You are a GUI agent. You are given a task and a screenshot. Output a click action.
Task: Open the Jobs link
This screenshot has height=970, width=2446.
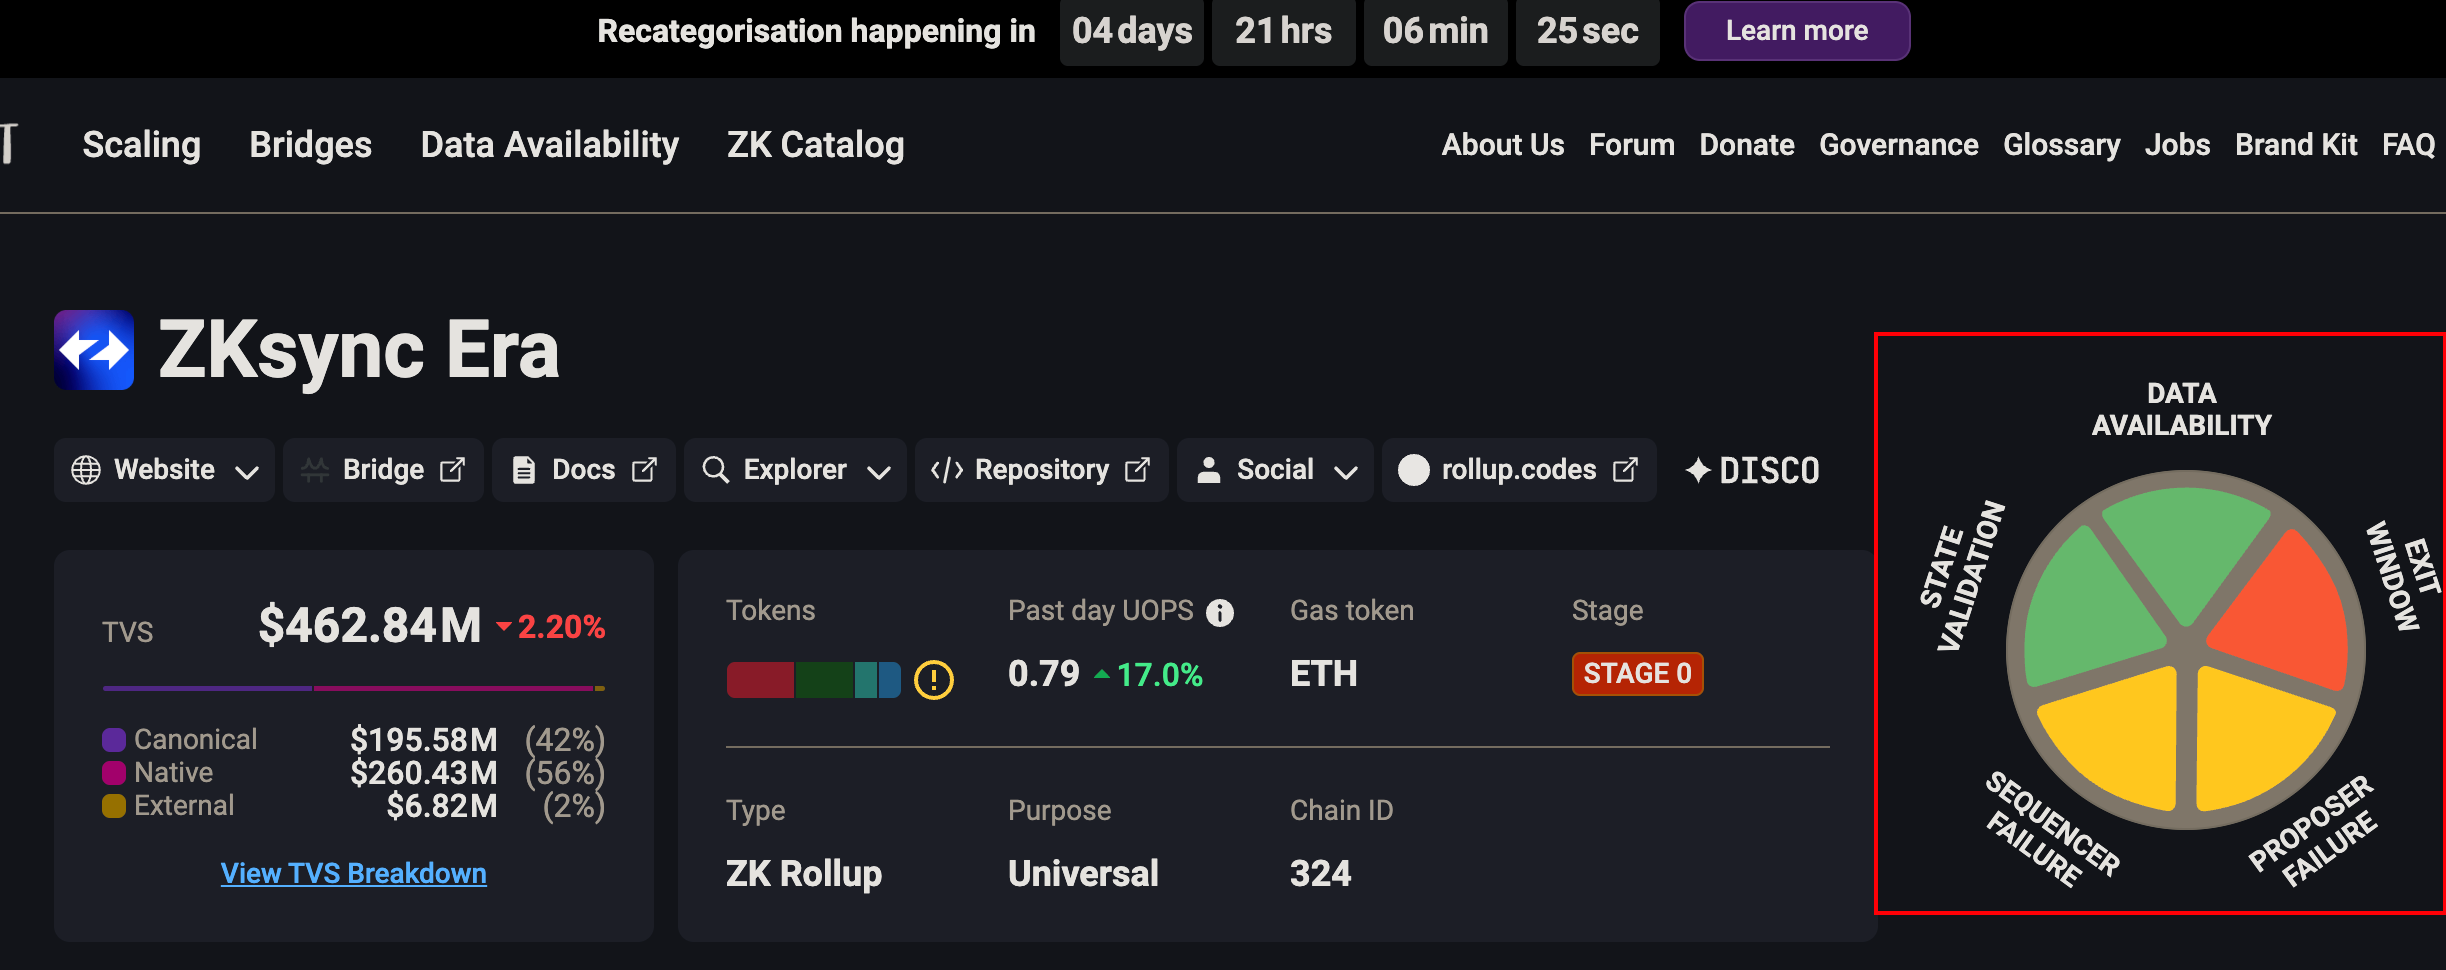pyautogui.click(x=2177, y=145)
